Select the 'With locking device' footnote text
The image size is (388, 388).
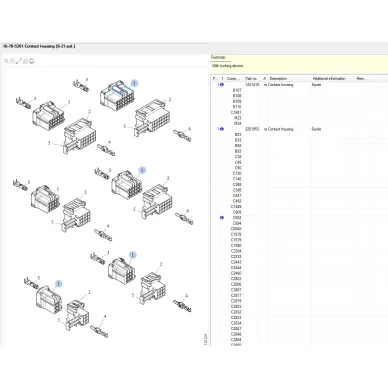227,66
